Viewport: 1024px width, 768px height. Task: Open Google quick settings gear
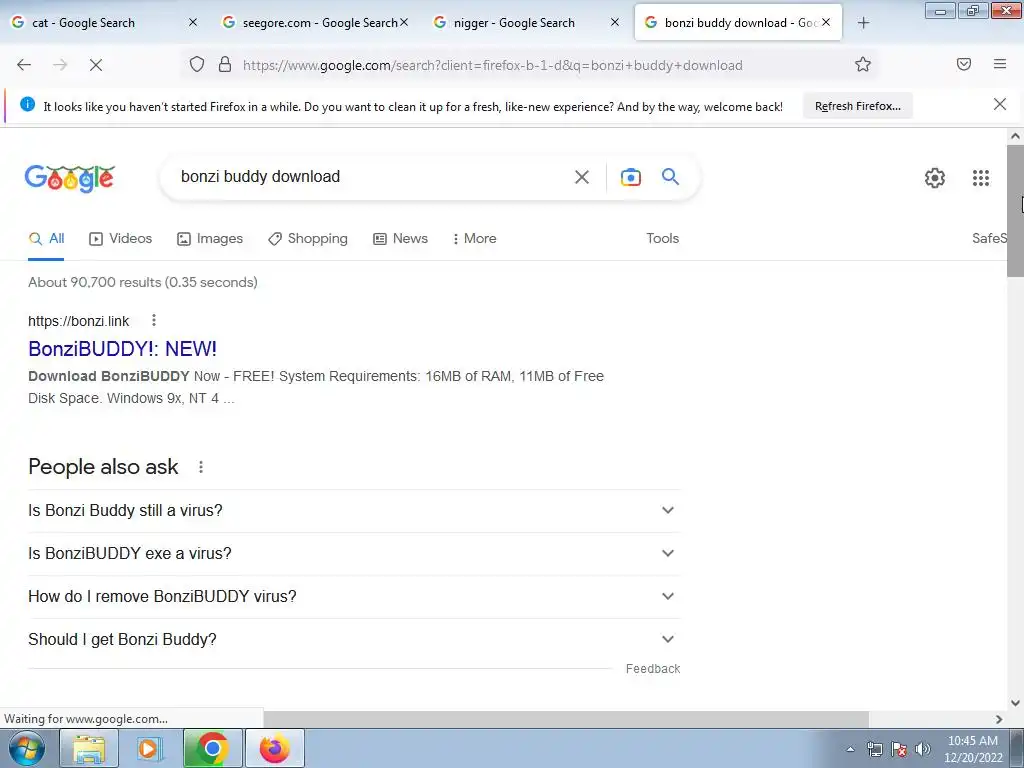tap(935, 178)
